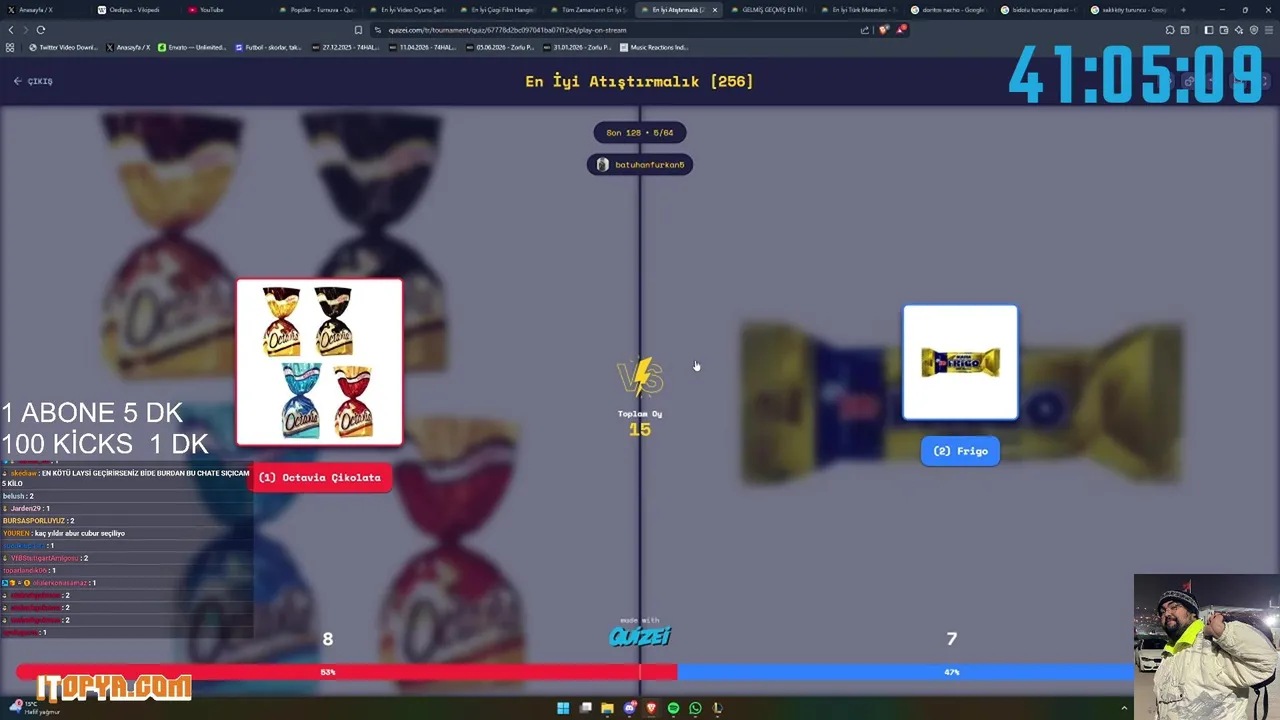Open Task View on taskbar
Screen dimensions: 1280x720
(585, 708)
